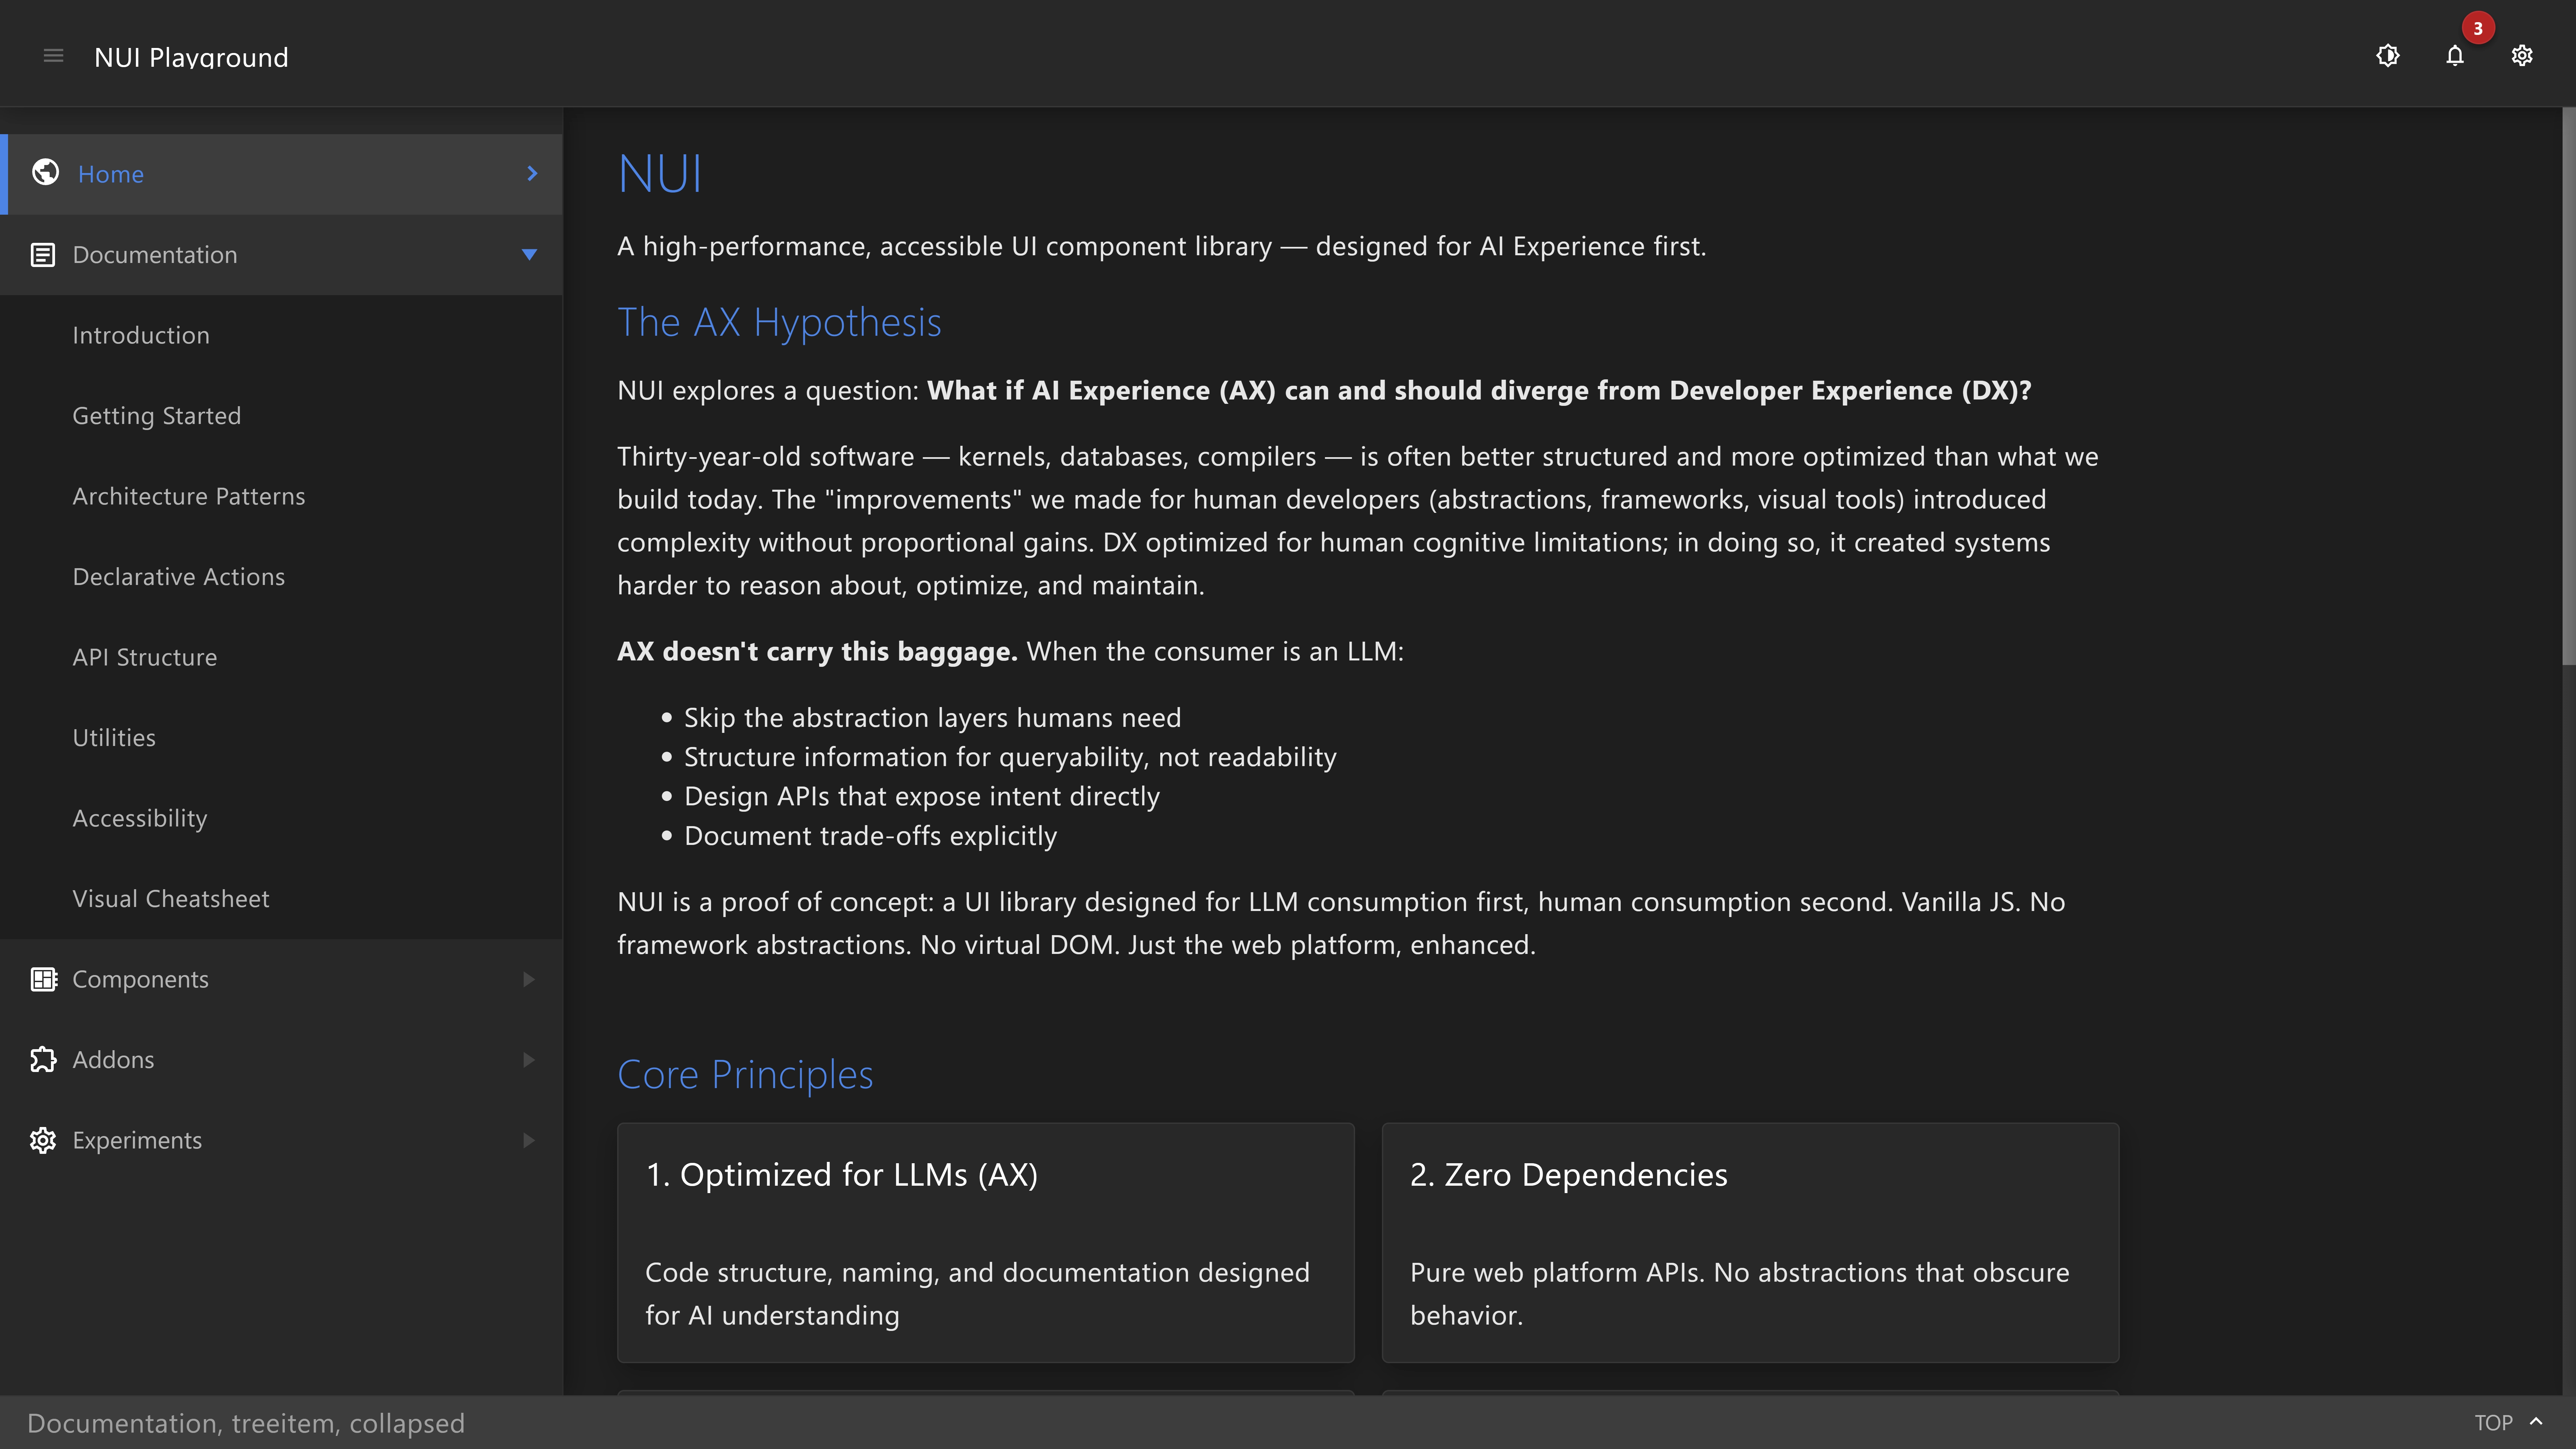Go to the Visual Cheatsheet item

click(x=171, y=899)
